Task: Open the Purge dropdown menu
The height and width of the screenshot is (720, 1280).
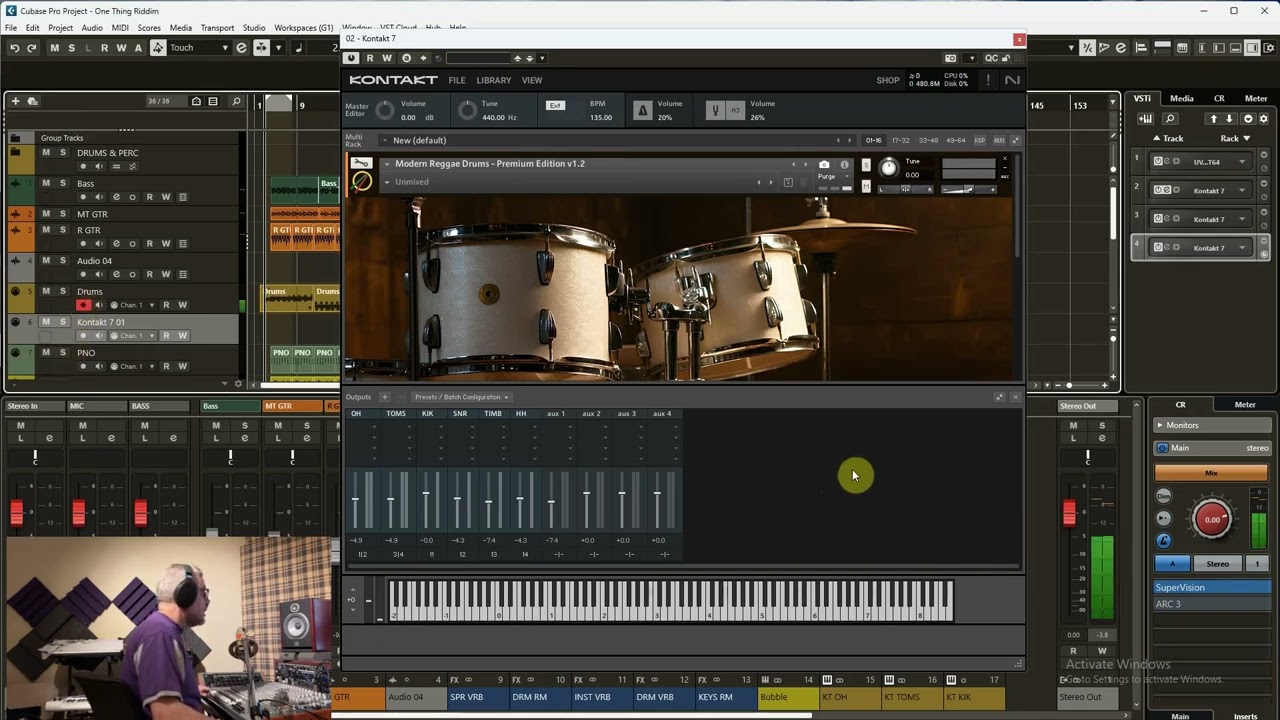Action: 832,177
